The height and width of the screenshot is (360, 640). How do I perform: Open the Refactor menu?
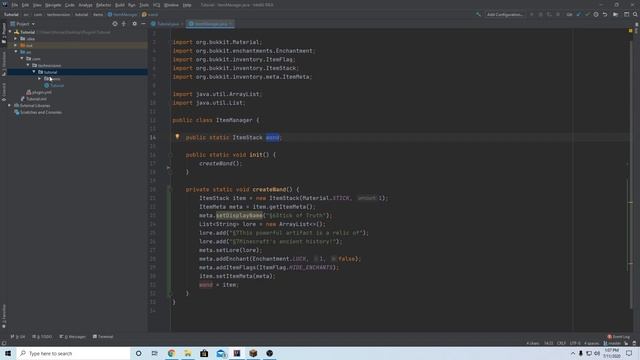pyautogui.click(x=103, y=5)
